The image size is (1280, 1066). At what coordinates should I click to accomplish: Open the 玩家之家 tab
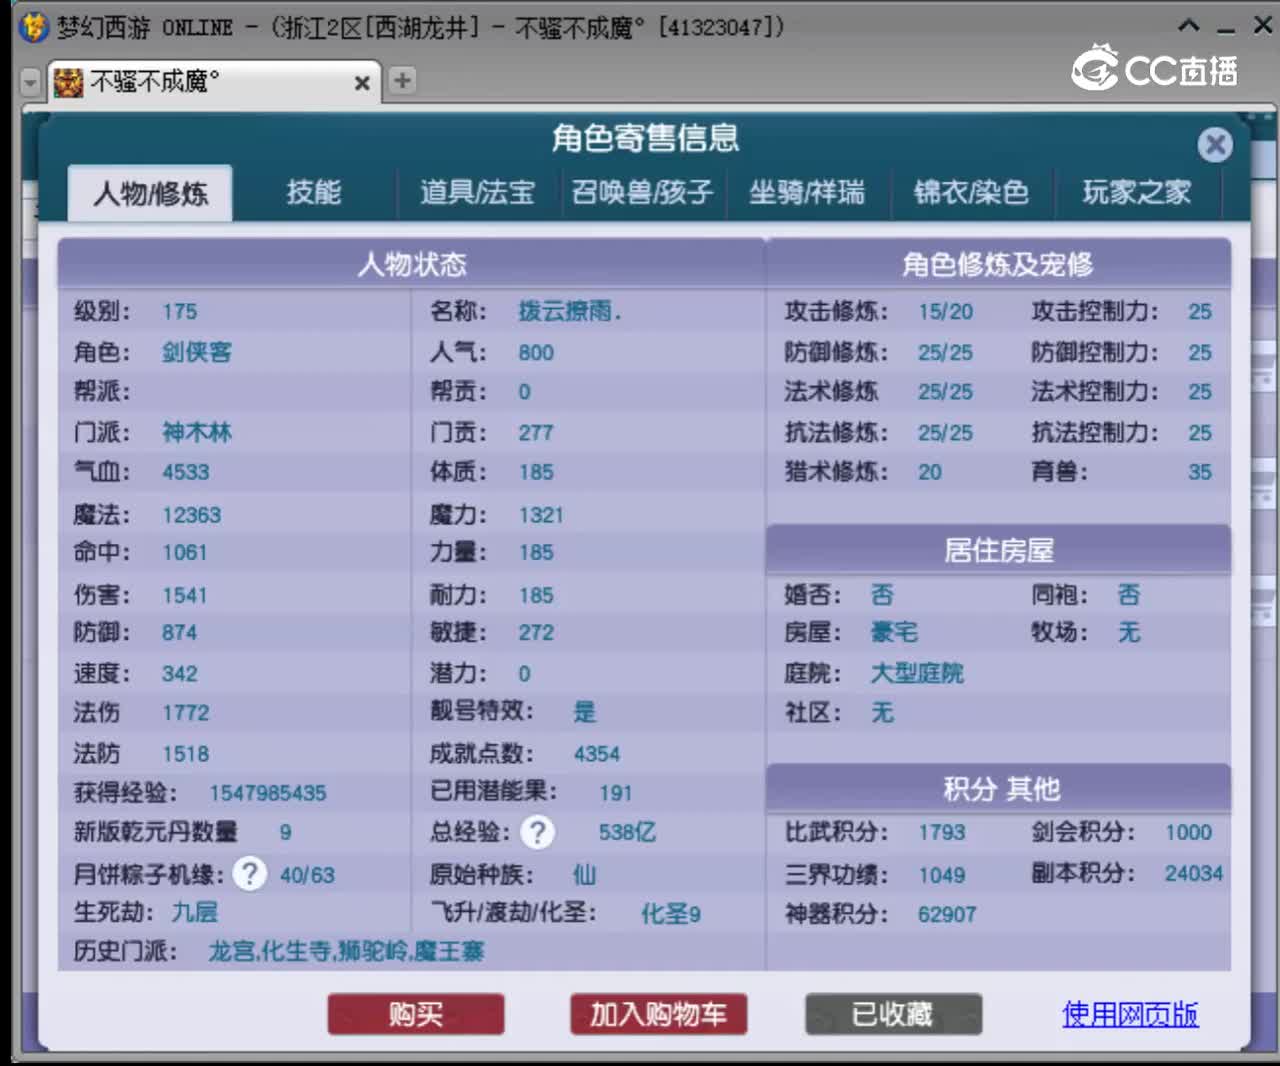pyautogui.click(x=1137, y=192)
